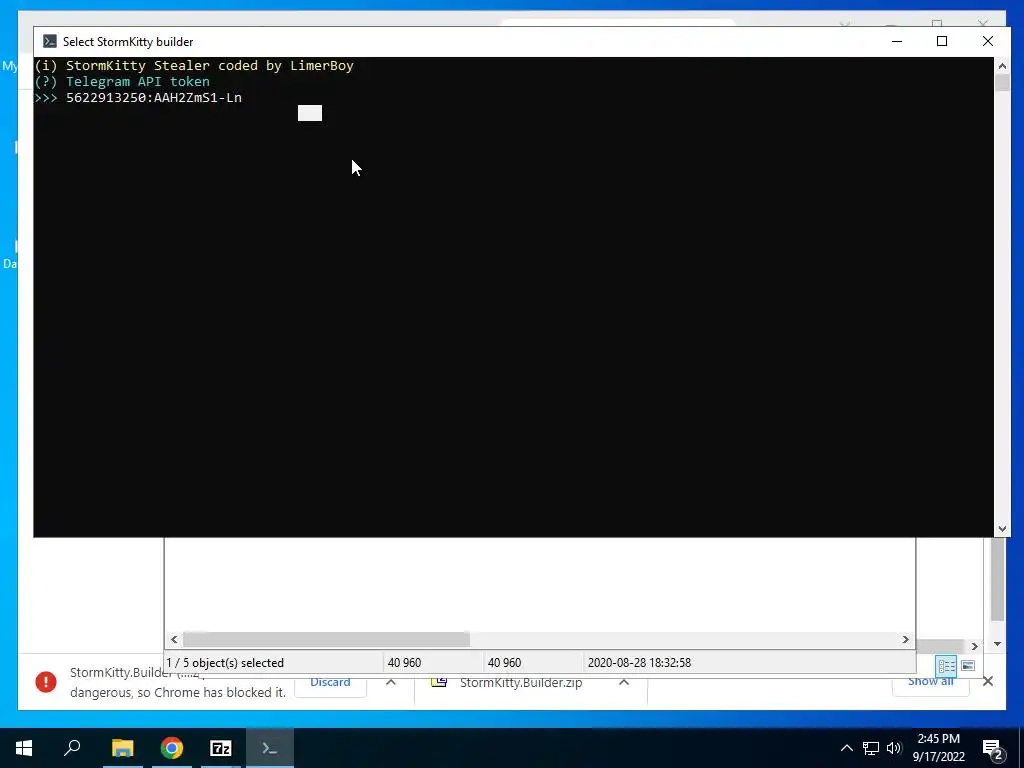Click the 7-Zip horizontal scrollbar thumb
The width and height of the screenshot is (1024, 768).
coord(326,639)
